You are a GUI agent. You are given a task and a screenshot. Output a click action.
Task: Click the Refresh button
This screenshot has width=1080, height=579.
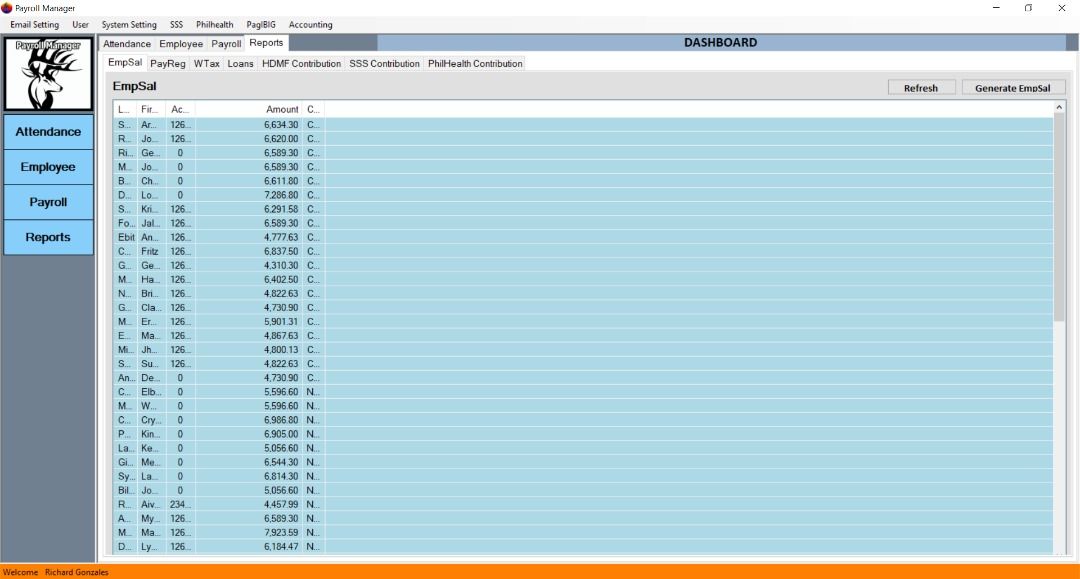921,87
